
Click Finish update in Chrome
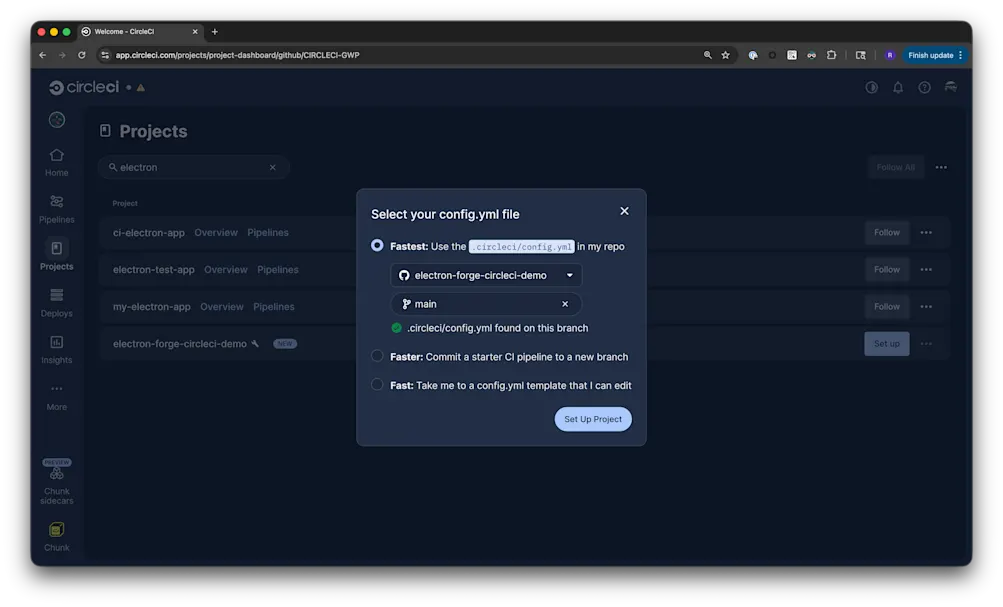[935, 56]
